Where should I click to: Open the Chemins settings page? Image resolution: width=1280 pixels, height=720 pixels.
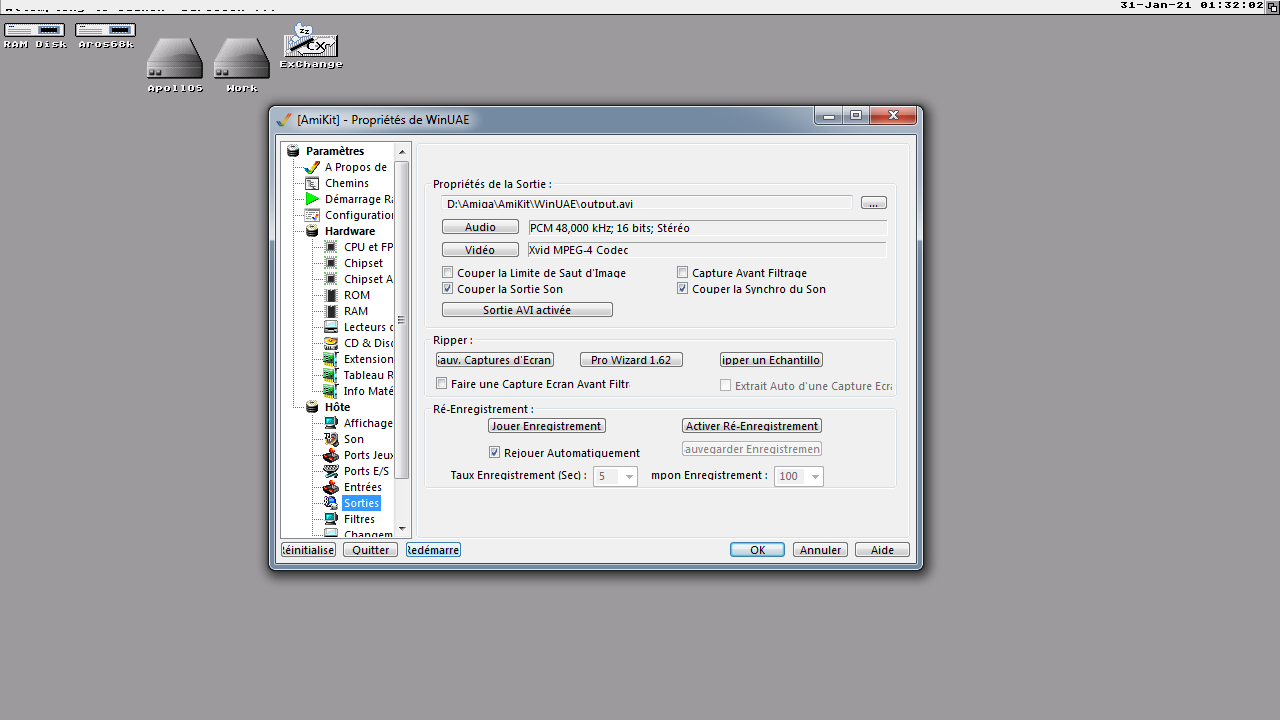pos(347,183)
